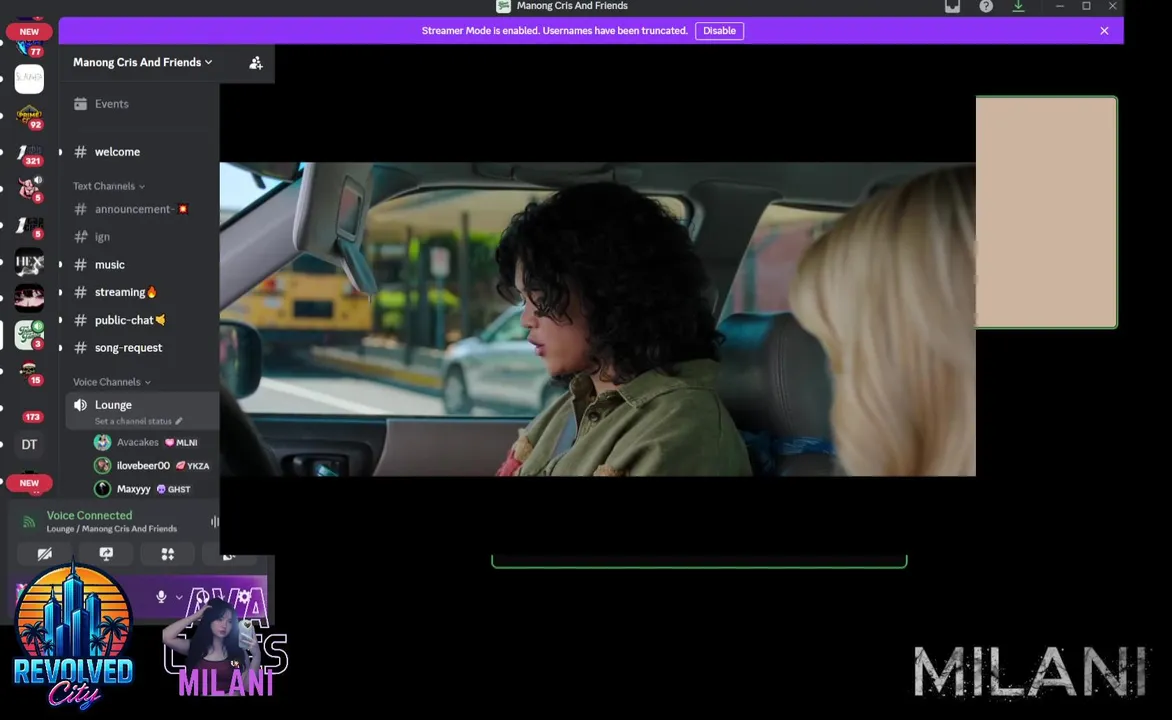The width and height of the screenshot is (1172, 720).
Task: Open the Help question mark icon
Action: coord(986,7)
